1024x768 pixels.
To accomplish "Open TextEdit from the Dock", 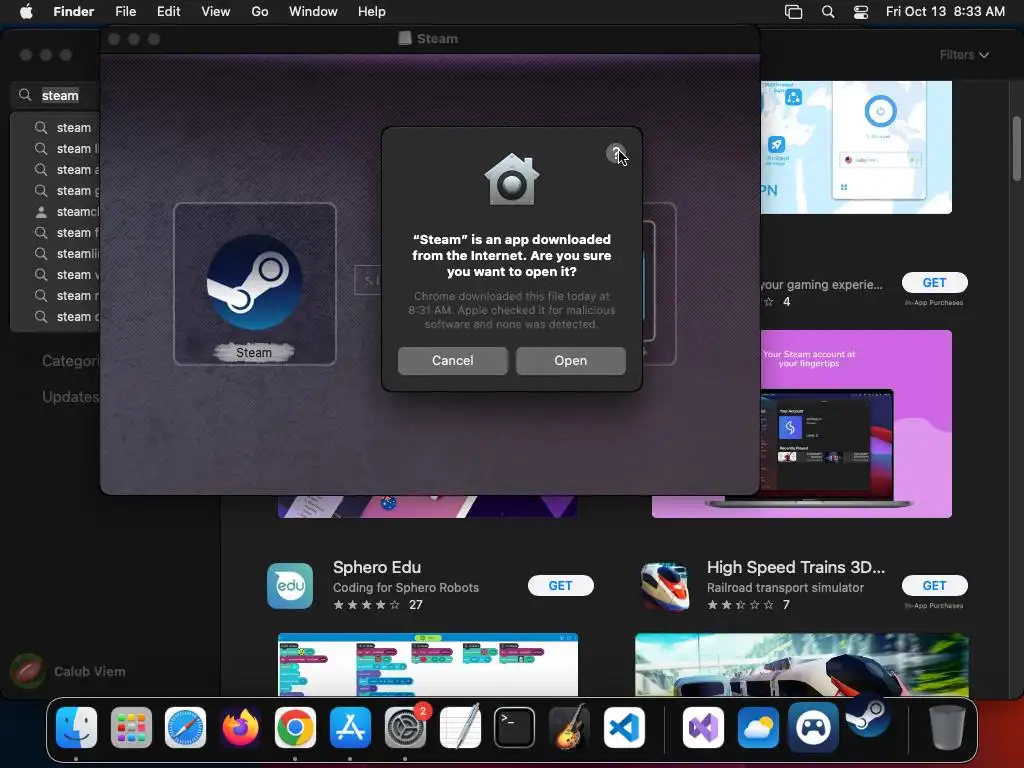I will coord(460,728).
